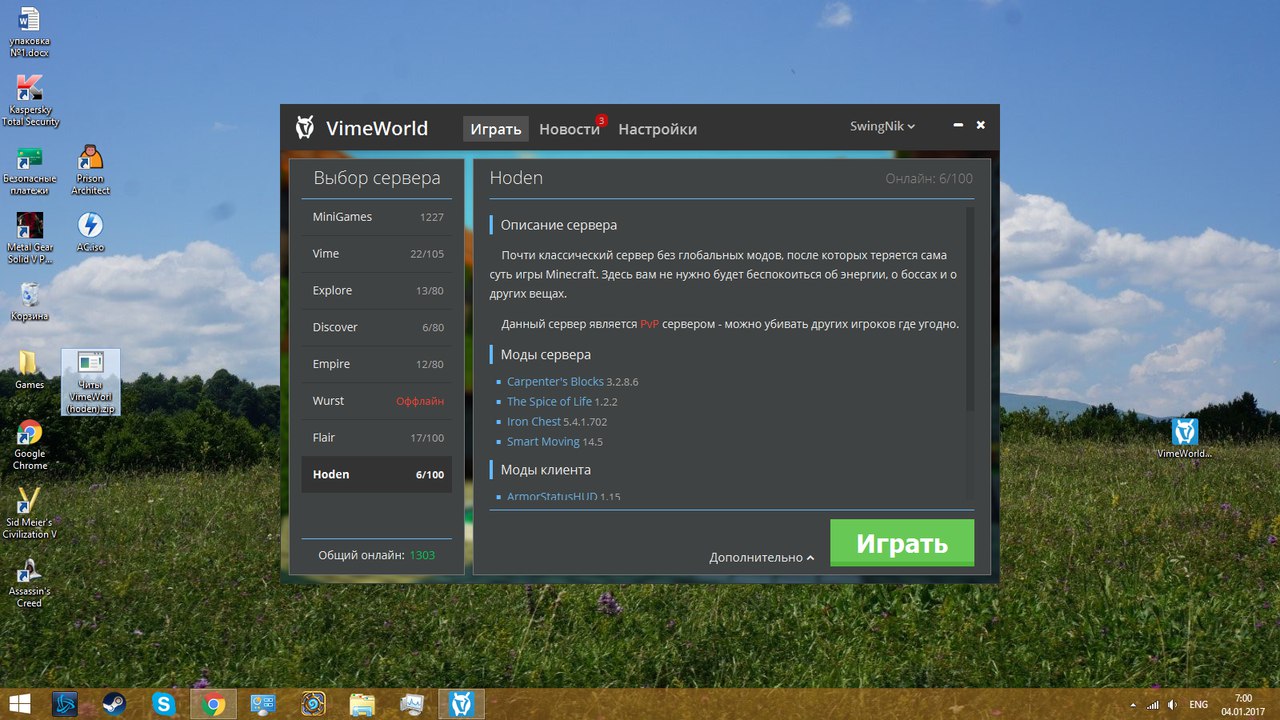This screenshot has height=720, width=1280.
Task: Close the VimeWorld launcher window
Action: 981,125
